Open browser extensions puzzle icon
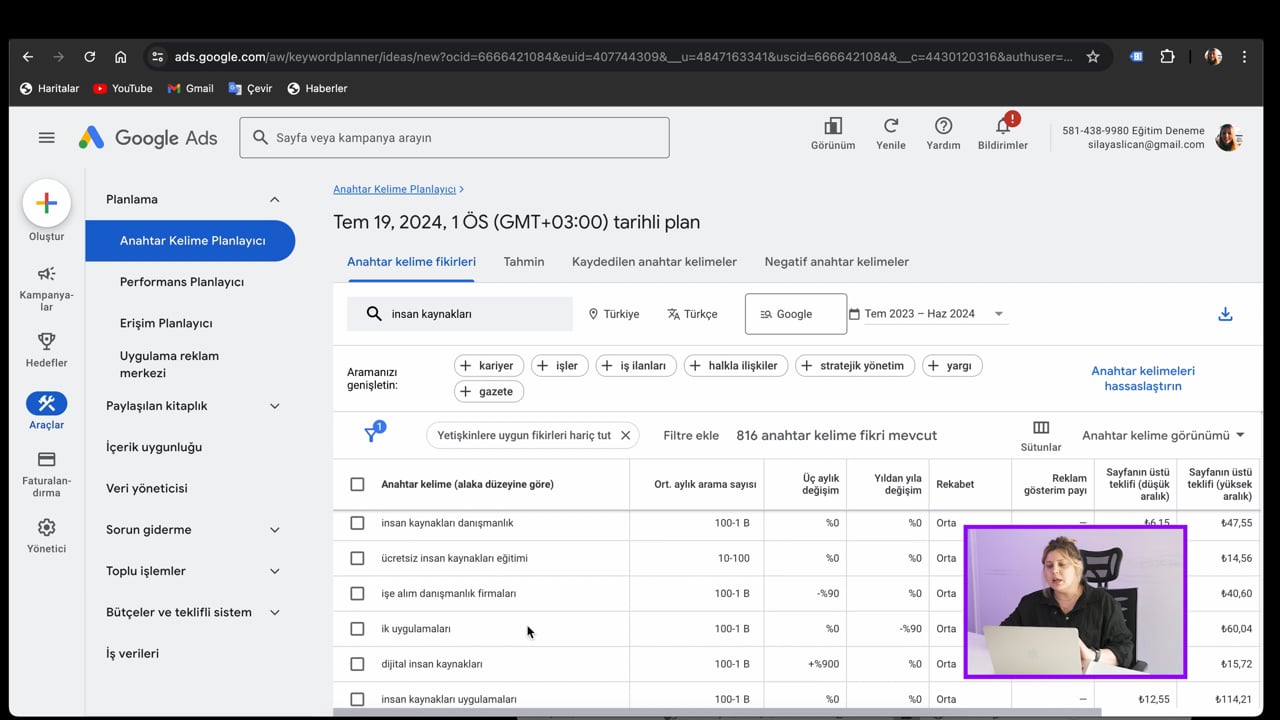 [1167, 57]
